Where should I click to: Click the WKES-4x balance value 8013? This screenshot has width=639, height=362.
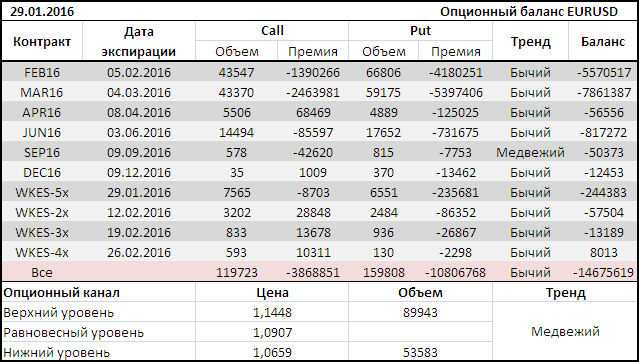coord(603,252)
